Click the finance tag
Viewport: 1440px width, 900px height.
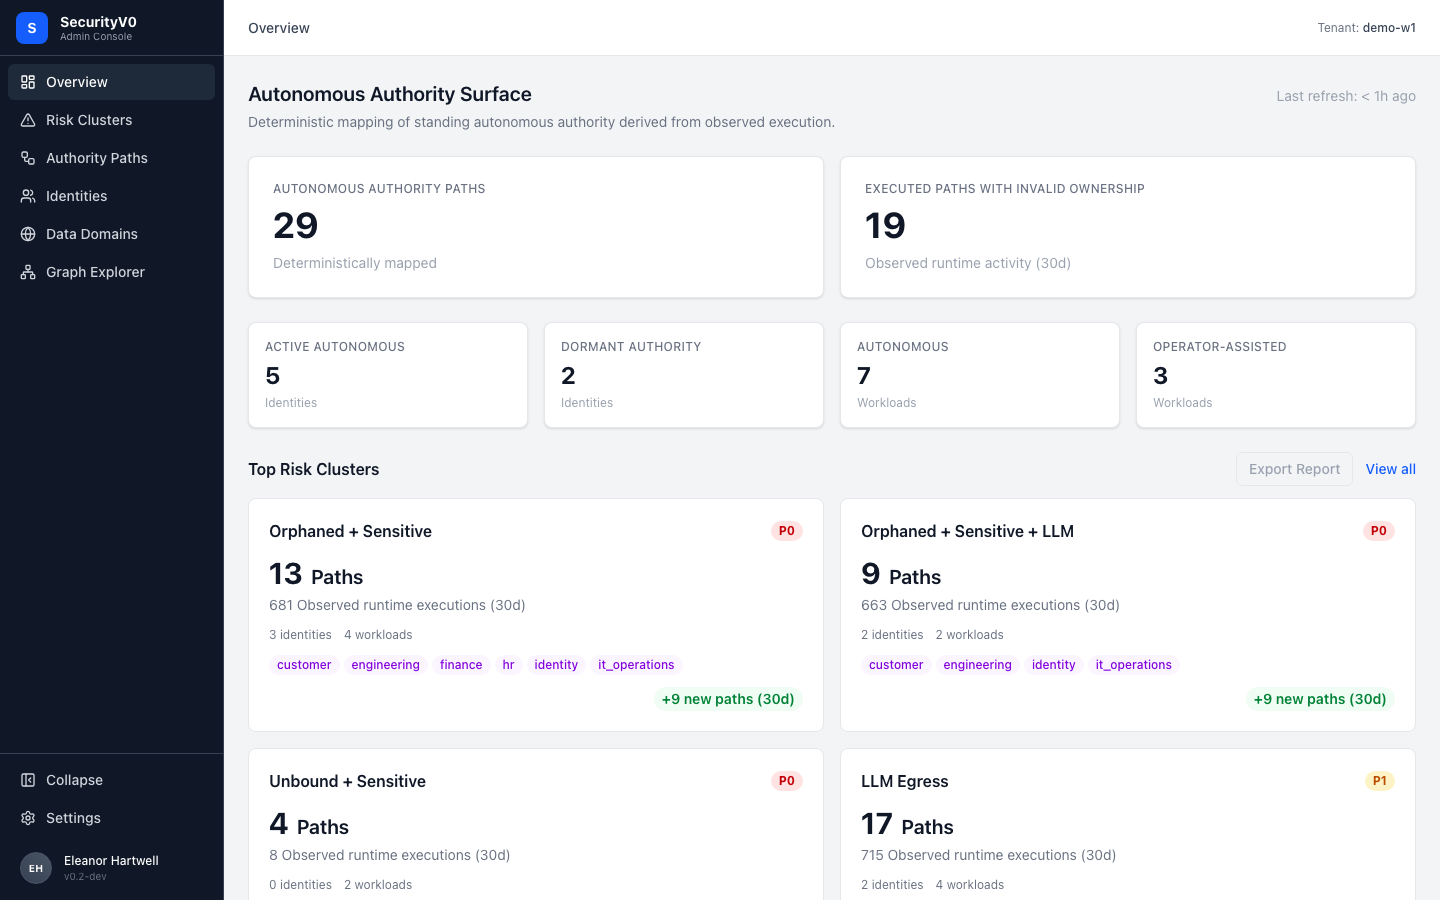click(x=461, y=665)
